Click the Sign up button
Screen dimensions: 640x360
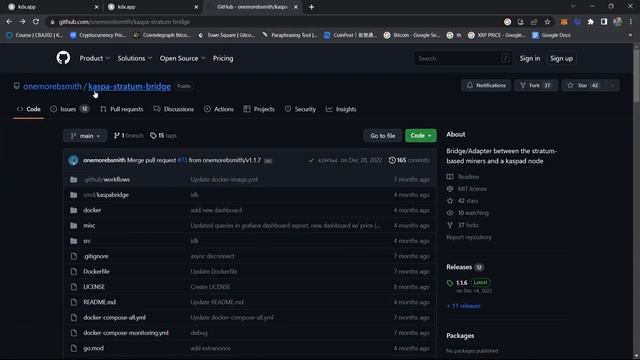pos(561,58)
